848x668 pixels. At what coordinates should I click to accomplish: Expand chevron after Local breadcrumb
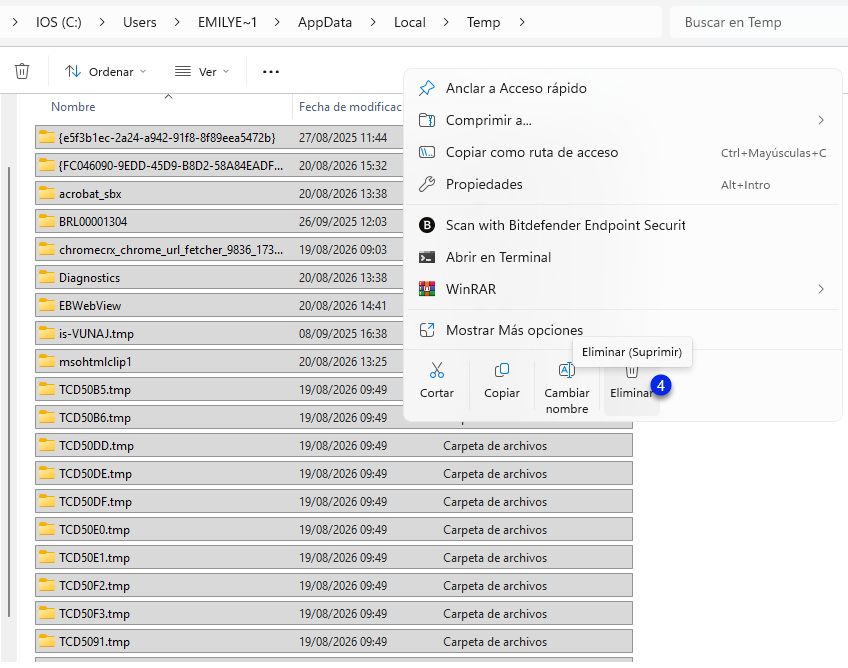(x=446, y=22)
